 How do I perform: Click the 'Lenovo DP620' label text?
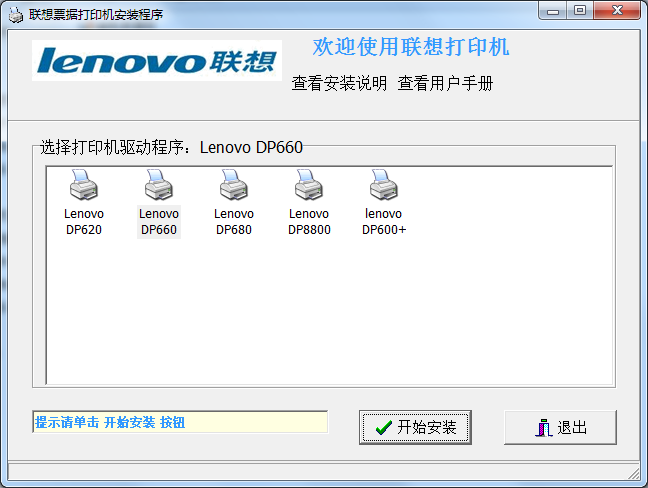pos(84,221)
